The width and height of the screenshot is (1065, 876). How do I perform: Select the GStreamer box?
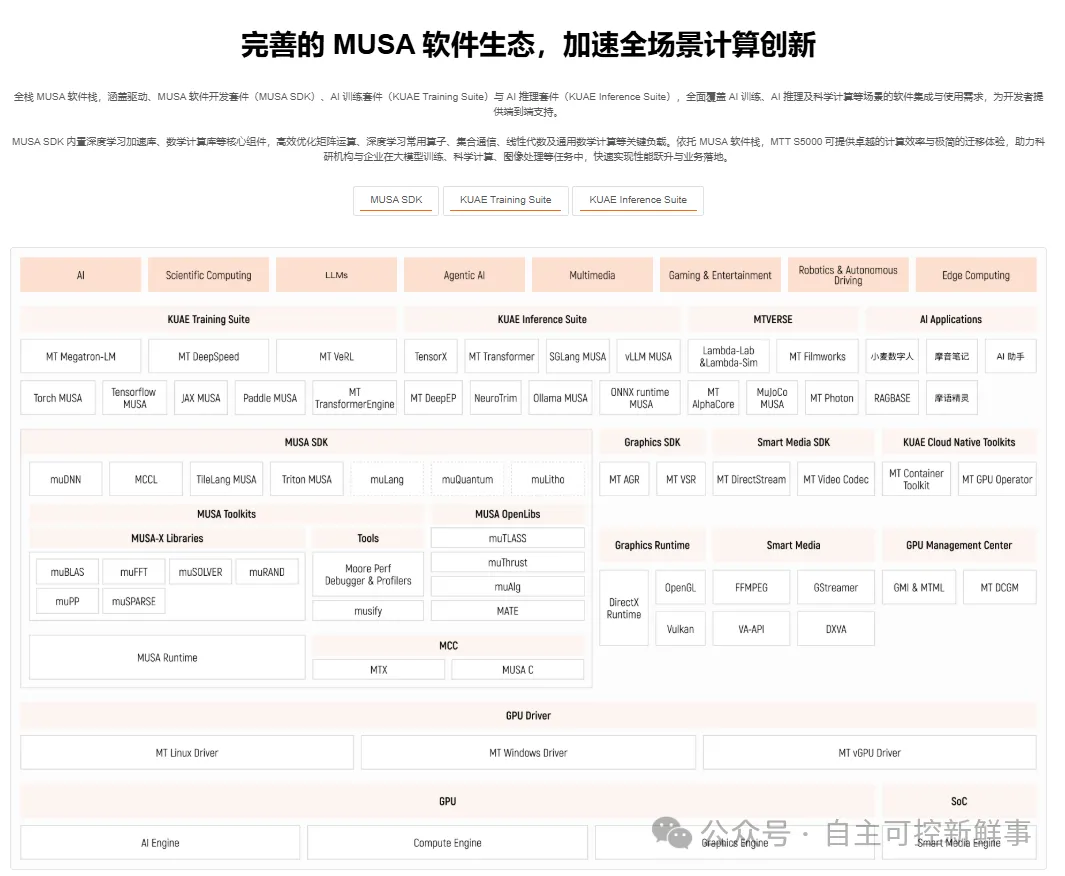[836, 587]
